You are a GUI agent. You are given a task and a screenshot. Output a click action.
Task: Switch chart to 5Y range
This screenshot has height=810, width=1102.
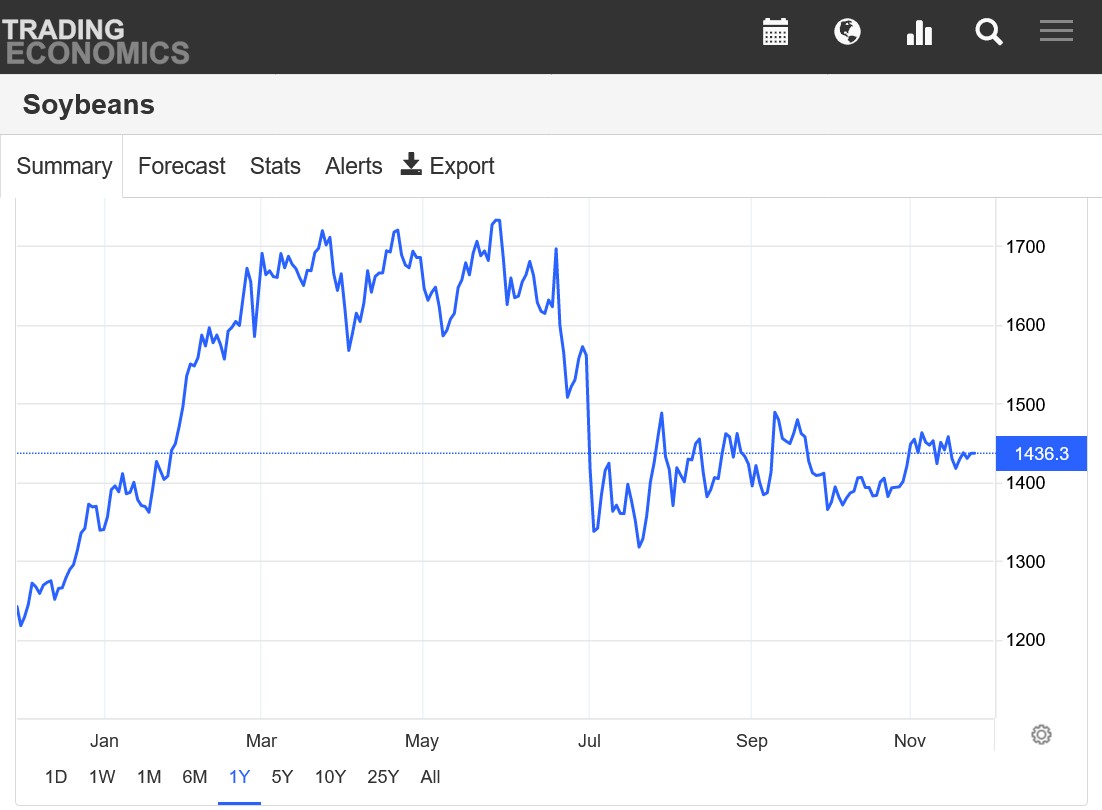pyautogui.click(x=282, y=777)
